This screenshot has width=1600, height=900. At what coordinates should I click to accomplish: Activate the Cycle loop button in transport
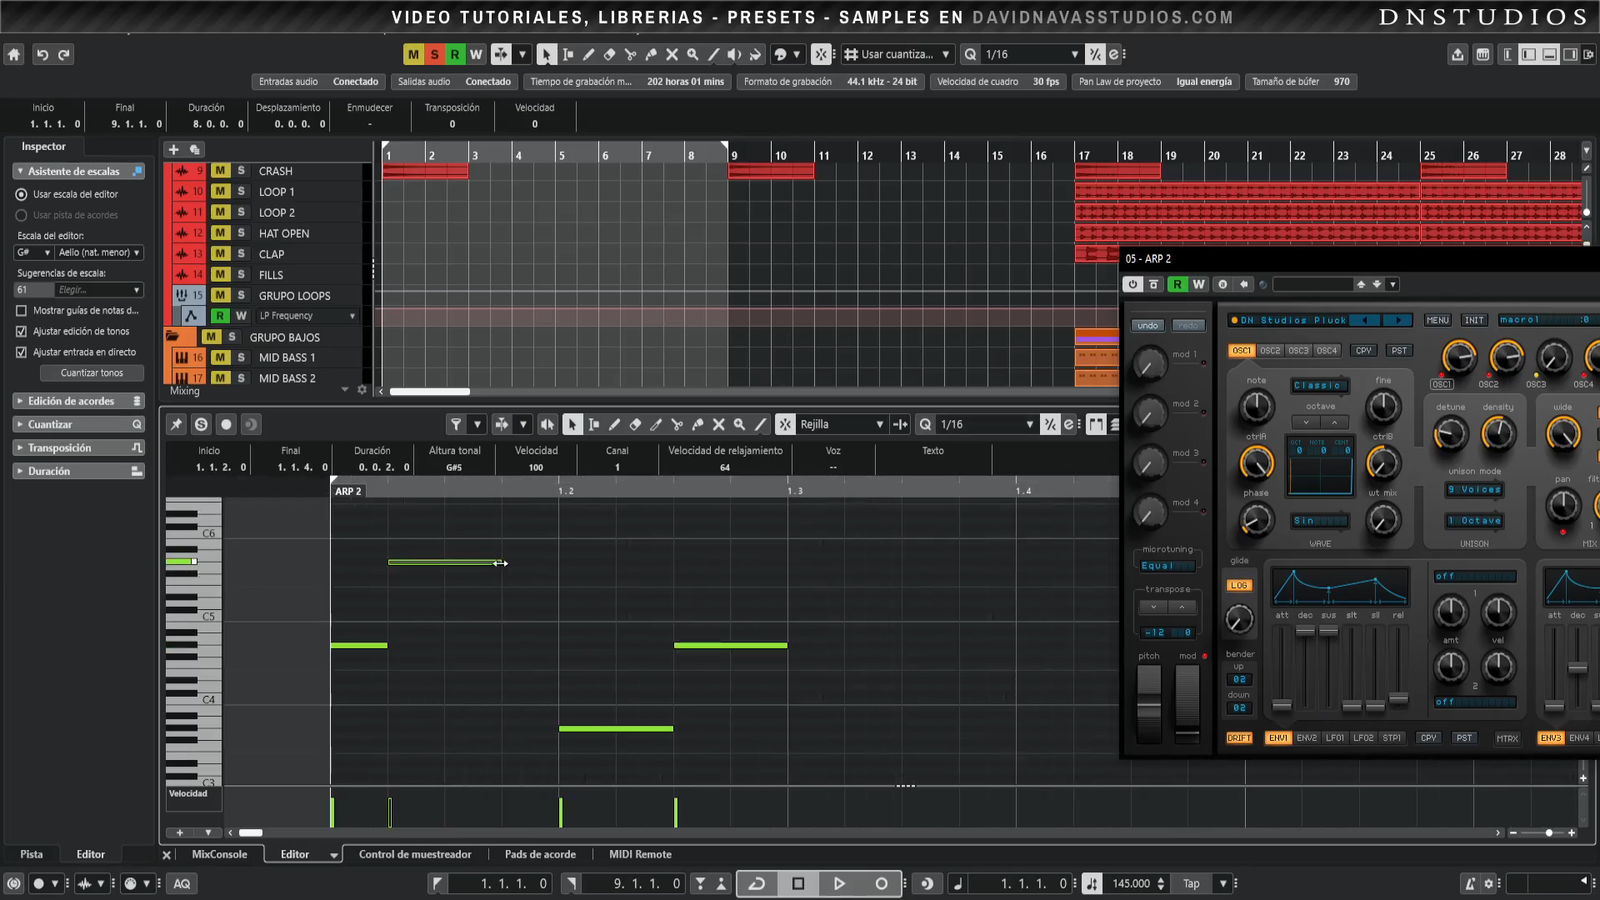coord(757,883)
